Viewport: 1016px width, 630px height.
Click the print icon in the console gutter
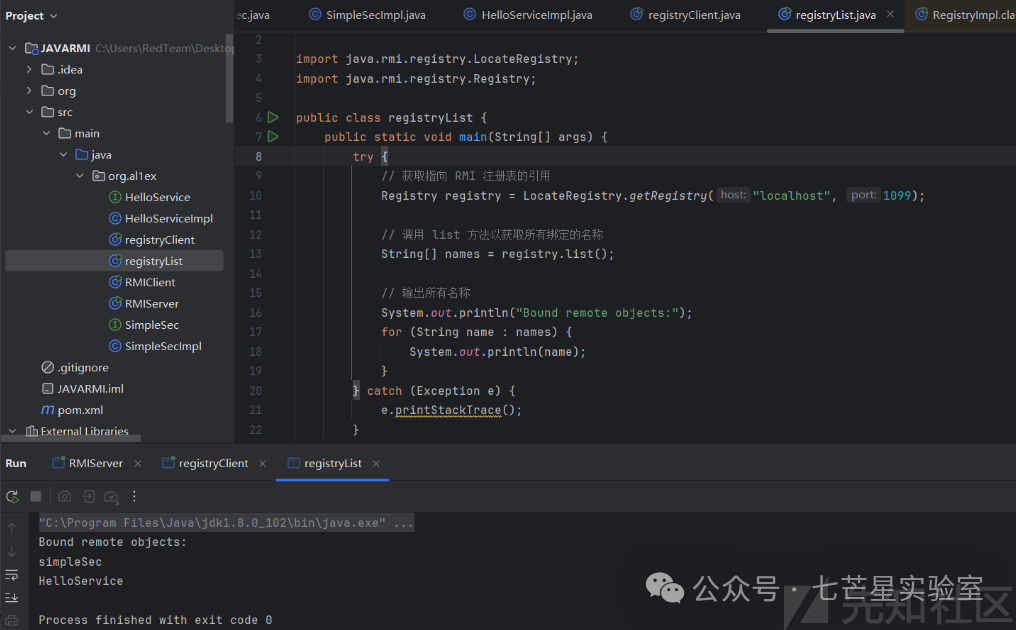coord(12,621)
